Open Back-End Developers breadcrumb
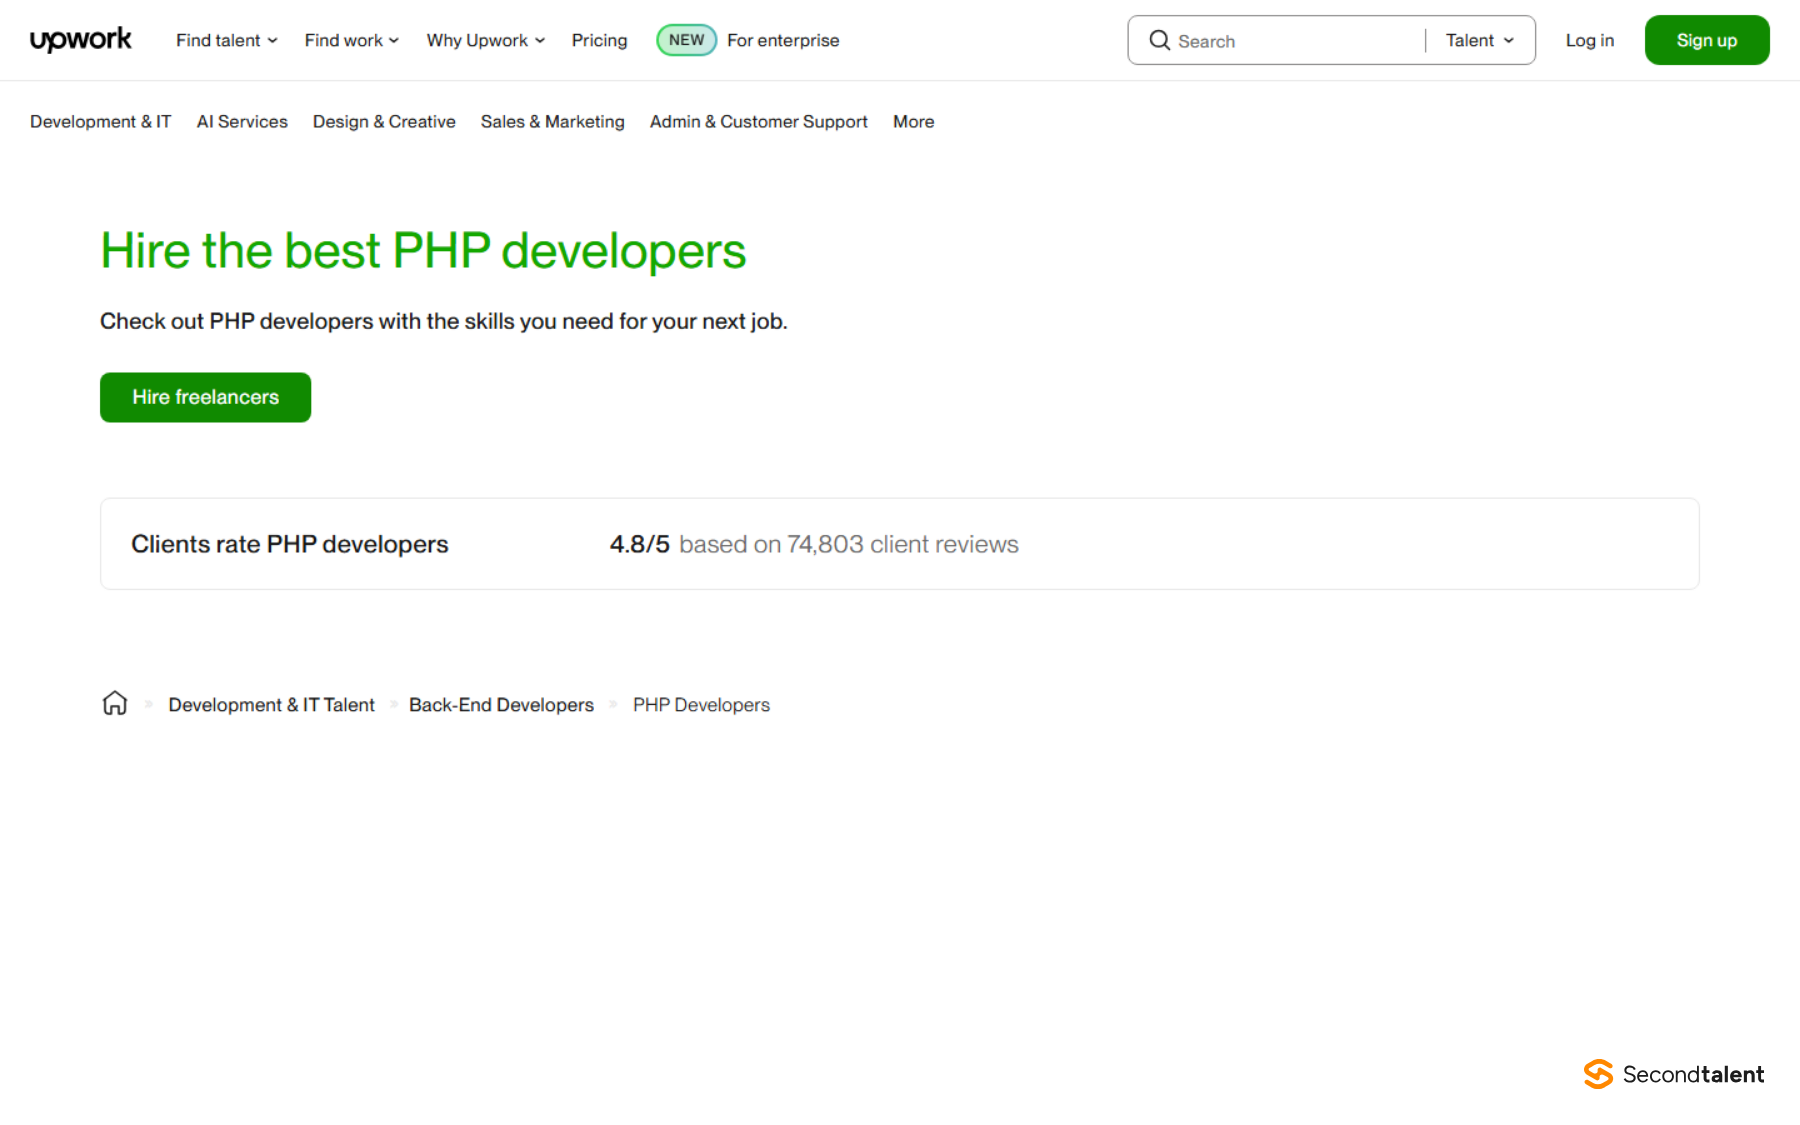Viewport: 1800px width, 1125px height. (x=501, y=704)
